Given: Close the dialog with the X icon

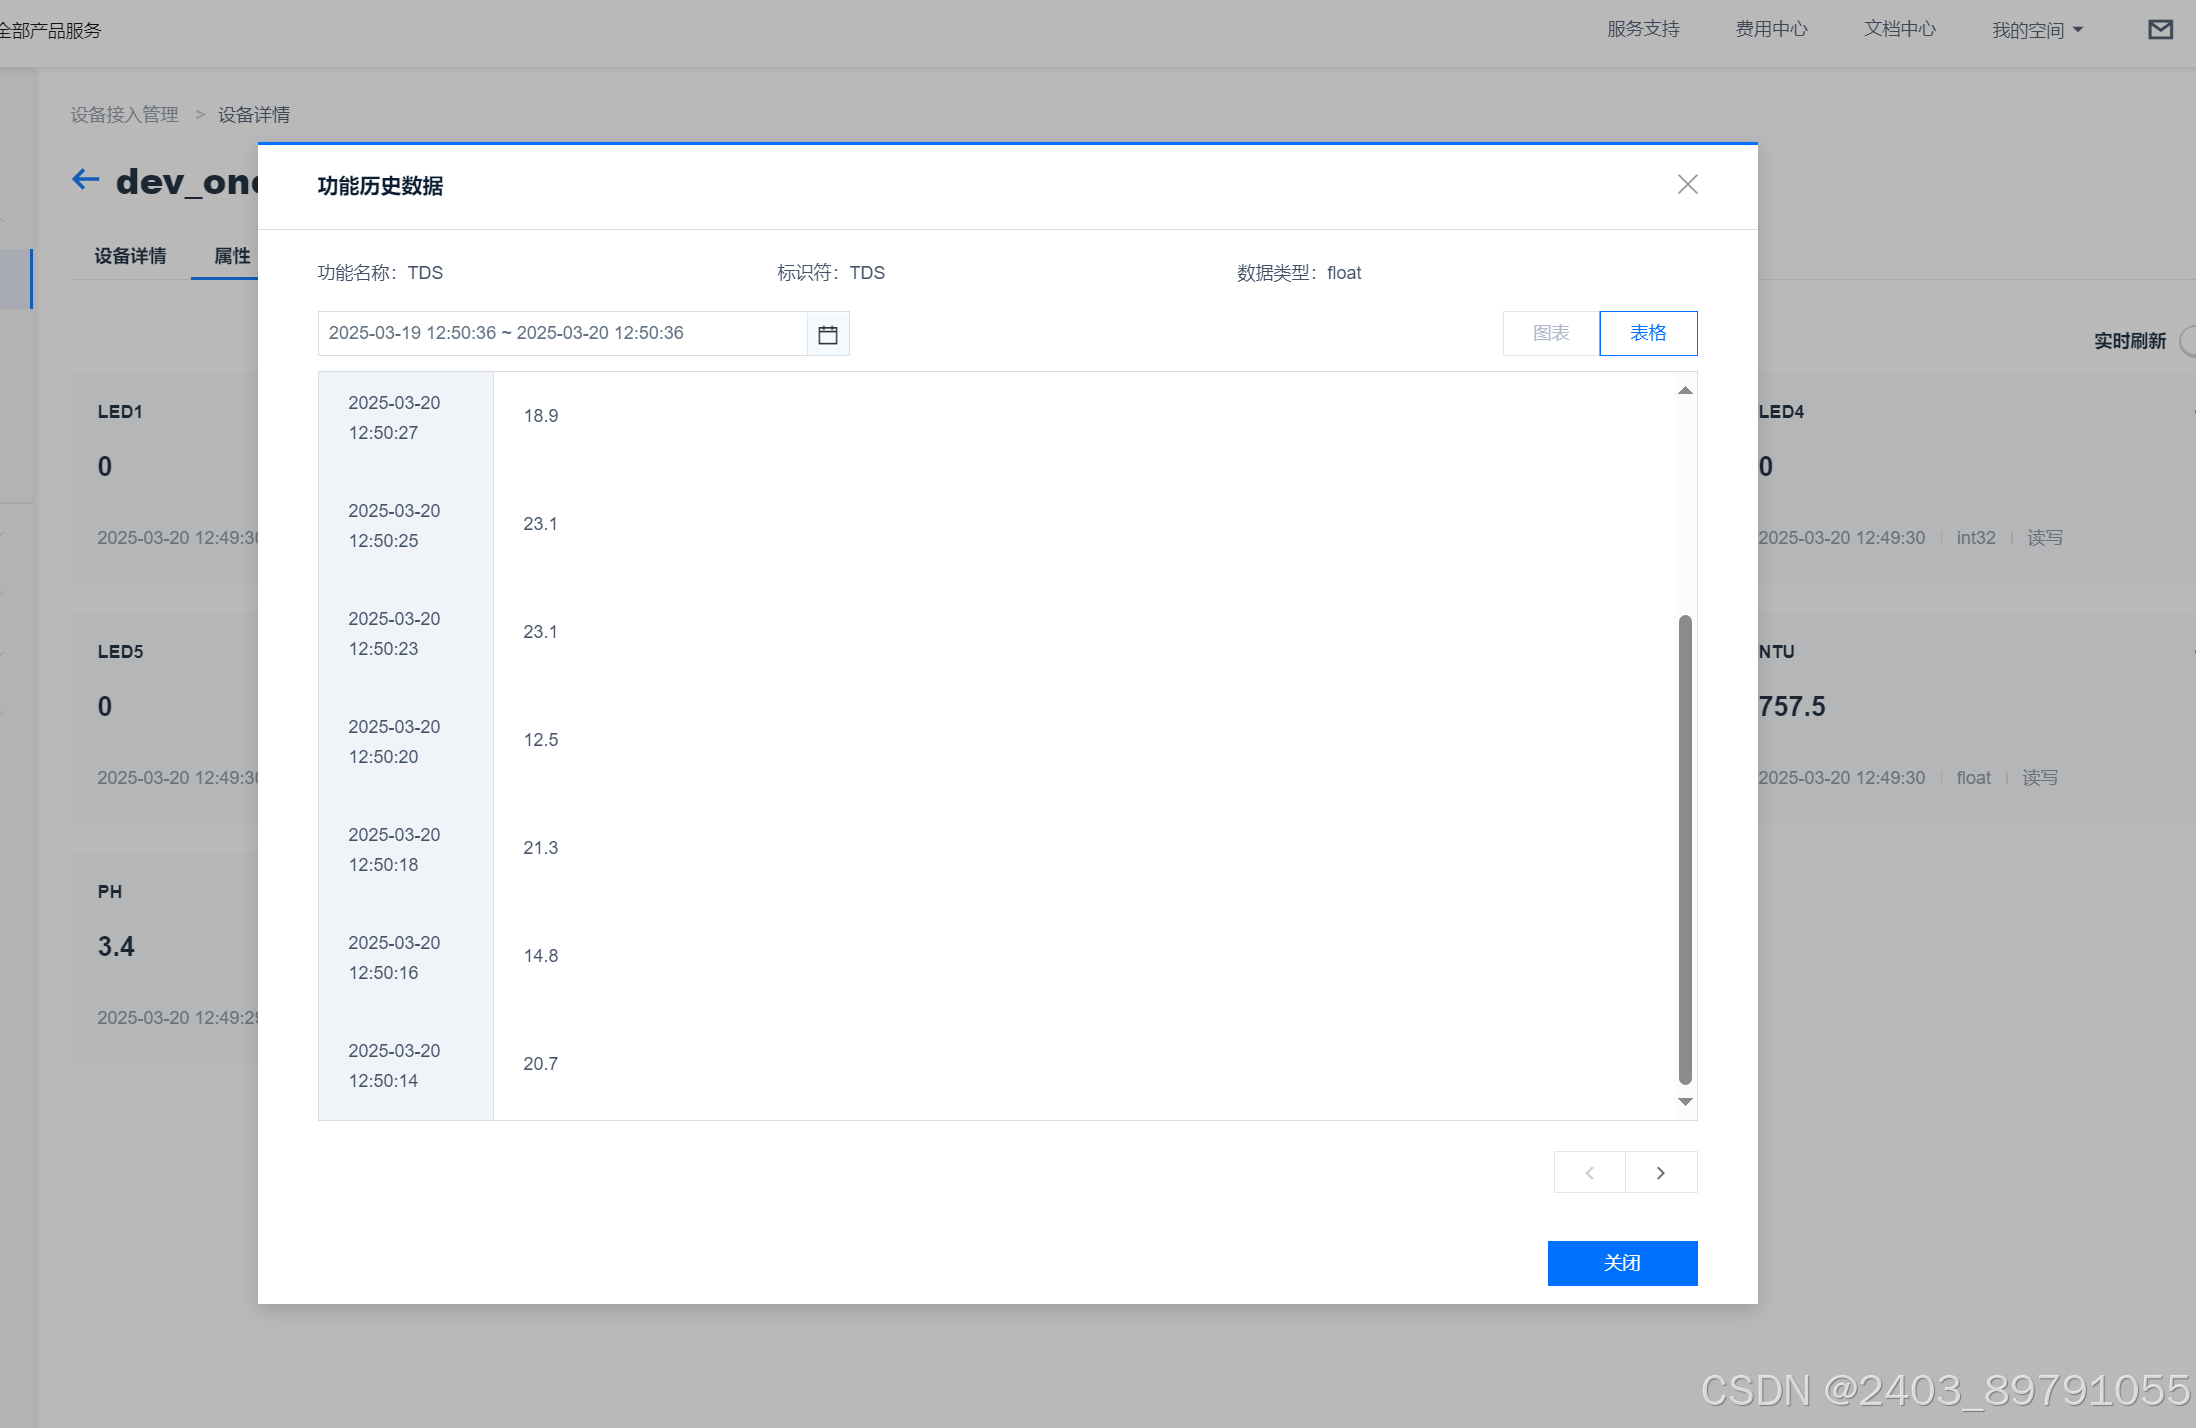Looking at the screenshot, I should 1687,184.
